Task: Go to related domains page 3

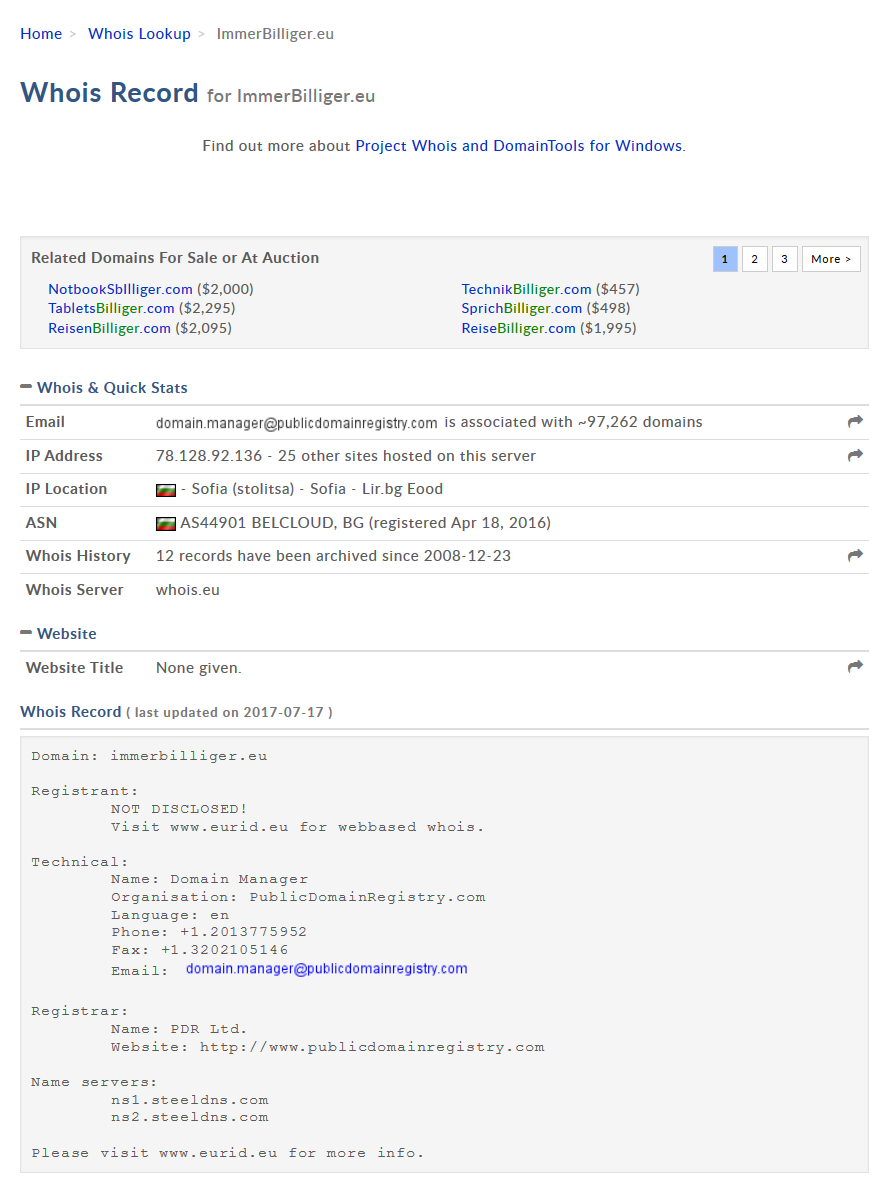Action: [784, 259]
